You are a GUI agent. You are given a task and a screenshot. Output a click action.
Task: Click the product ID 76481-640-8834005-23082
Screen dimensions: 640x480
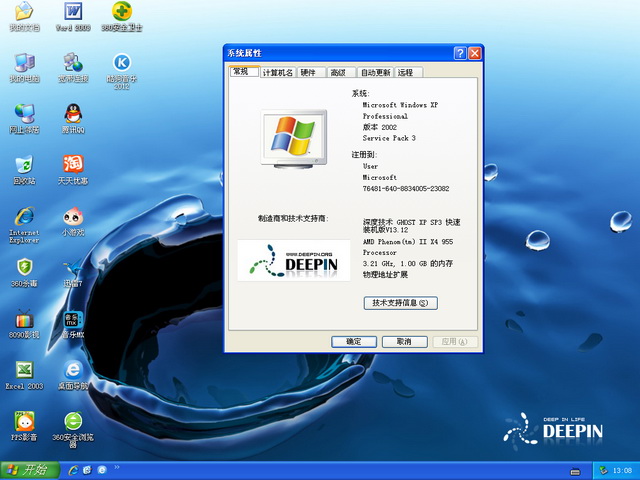406,189
